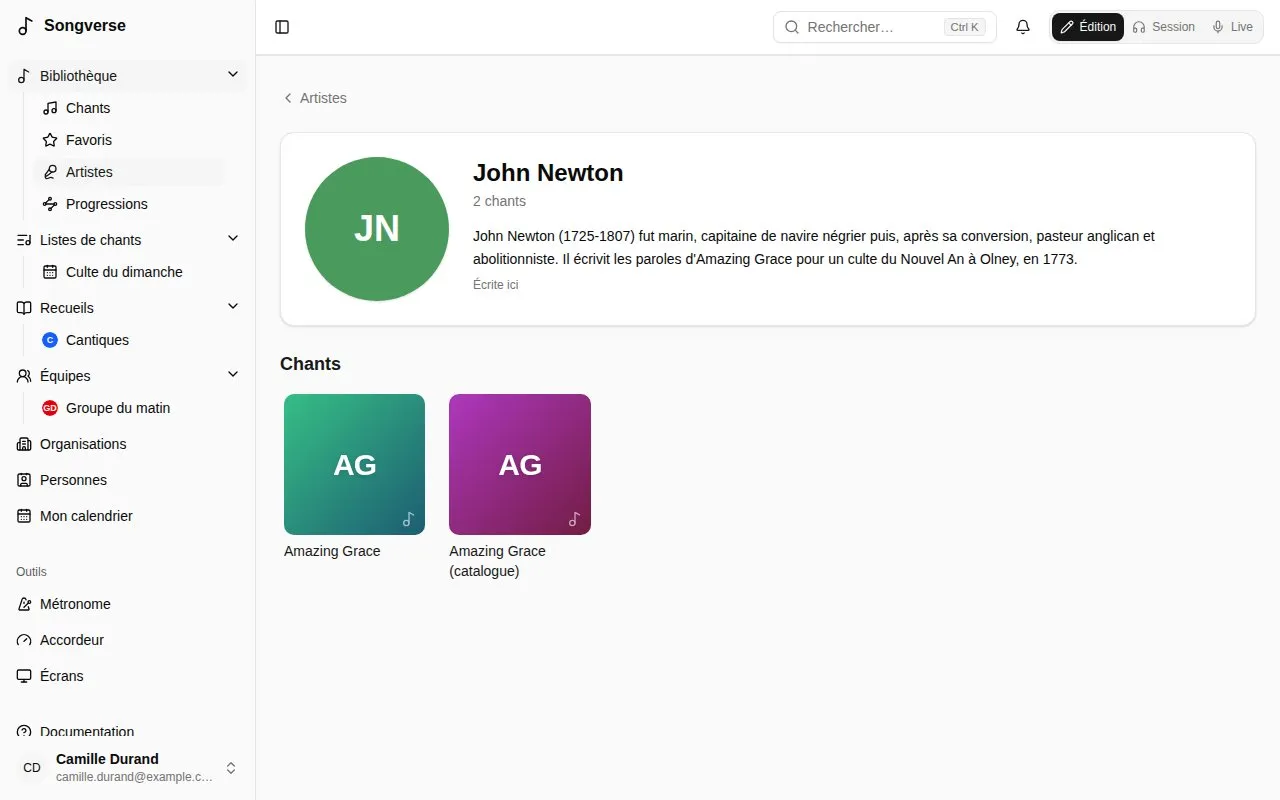This screenshot has width=1280, height=800.
Task: Open the Écrans tool
Action: [x=127, y=676]
